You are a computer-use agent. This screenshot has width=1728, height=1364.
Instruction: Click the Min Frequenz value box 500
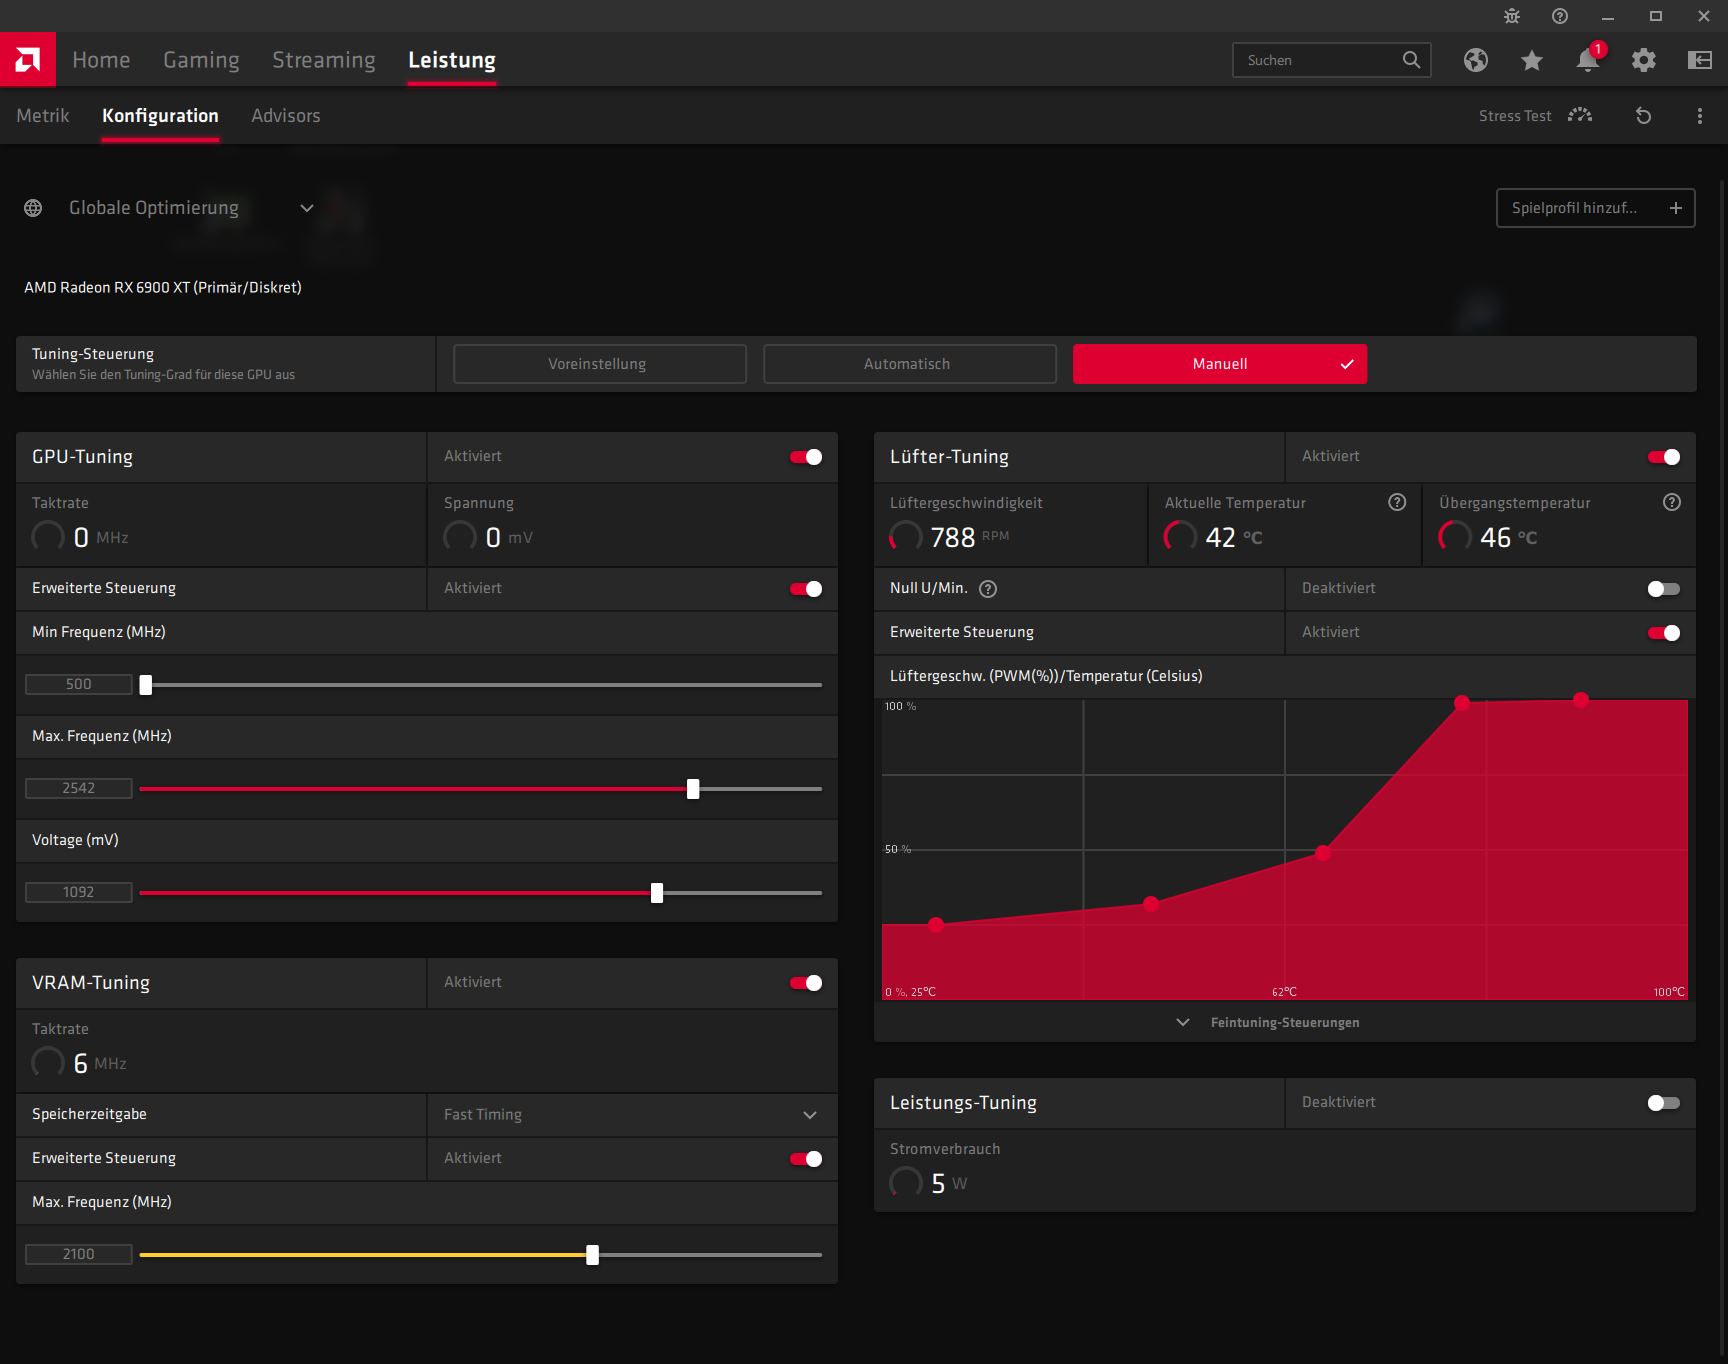pos(79,684)
